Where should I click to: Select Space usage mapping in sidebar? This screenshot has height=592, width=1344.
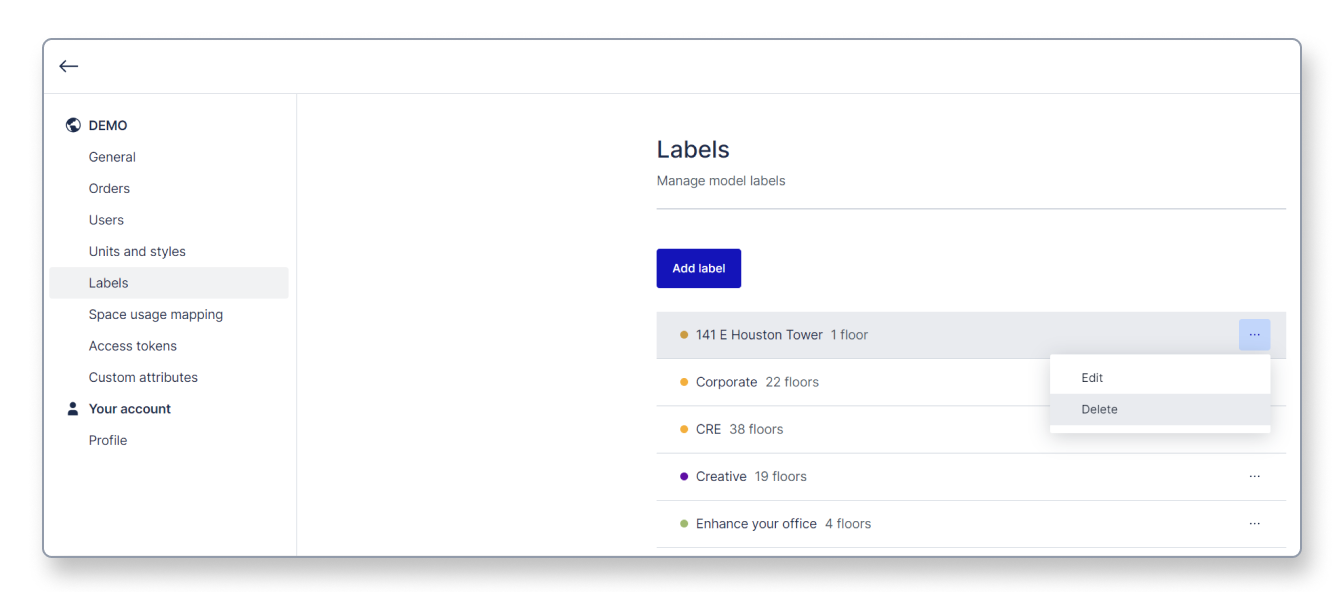click(155, 314)
